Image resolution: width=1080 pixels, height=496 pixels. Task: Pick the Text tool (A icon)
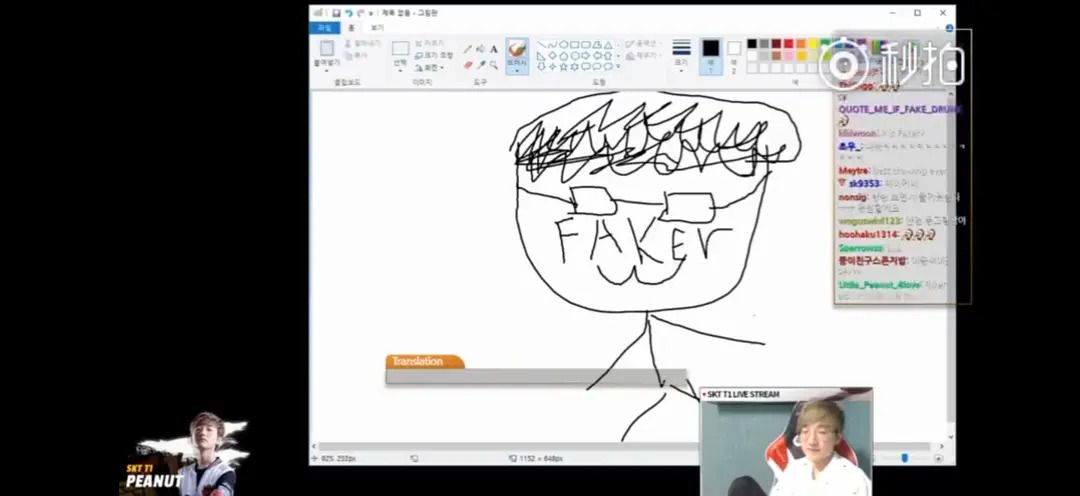(494, 49)
